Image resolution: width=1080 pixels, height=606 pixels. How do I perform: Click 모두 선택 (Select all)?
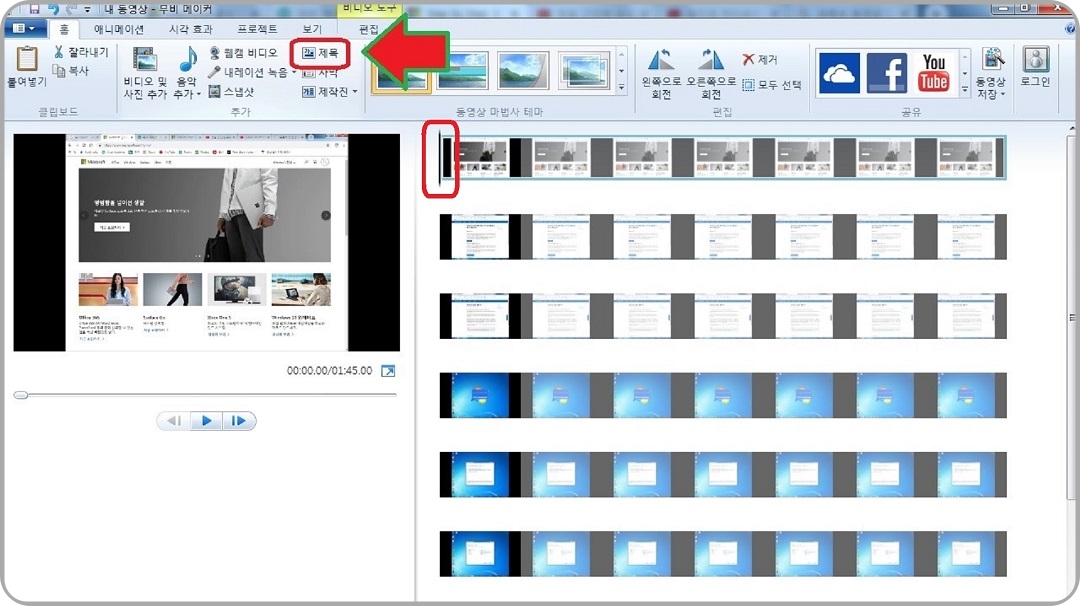pyautogui.click(x=772, y=85)
